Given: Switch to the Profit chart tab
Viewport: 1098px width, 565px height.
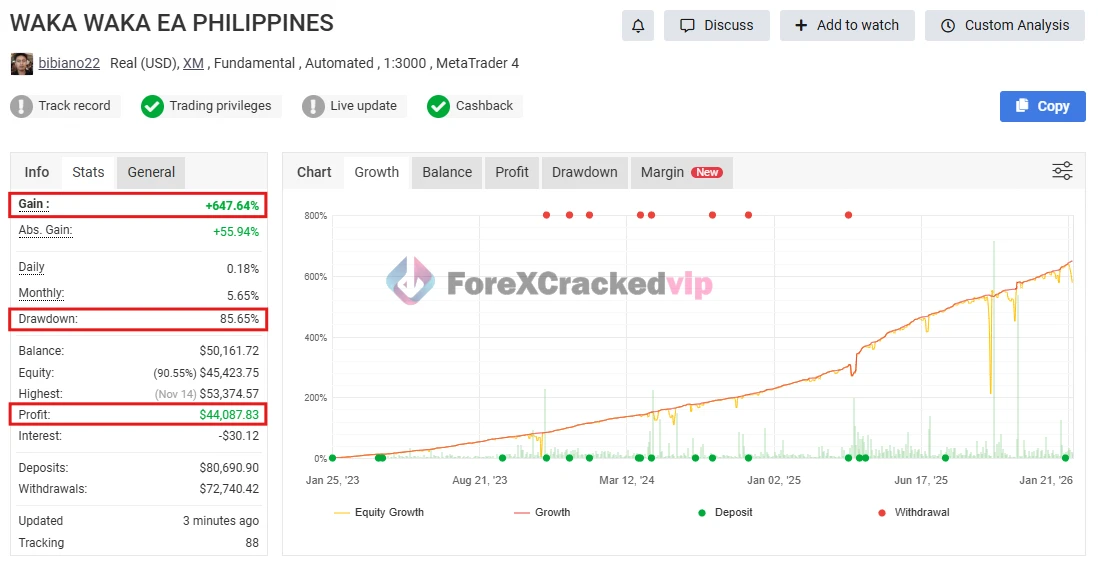Looking at the screenshot, I should pos(512,172).
